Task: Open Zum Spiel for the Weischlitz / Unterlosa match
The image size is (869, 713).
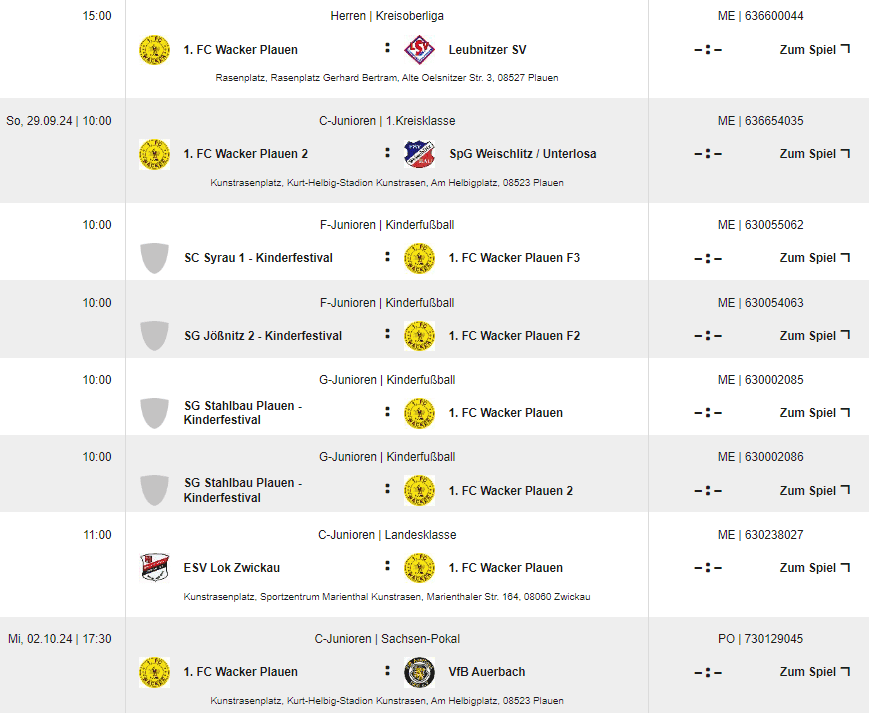Action: [x=814, y=154]
